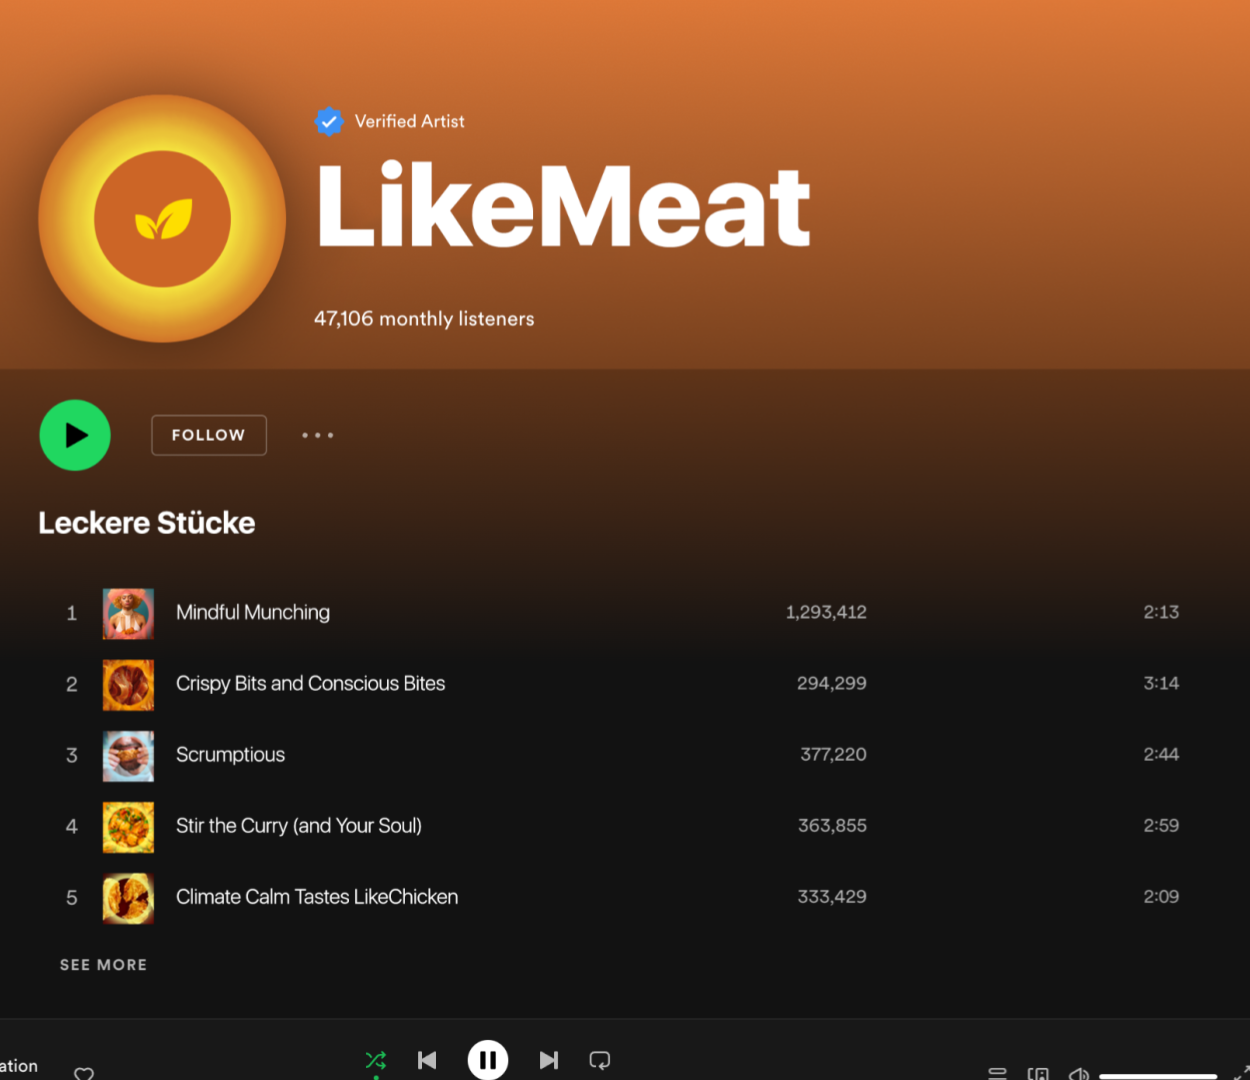Click the LikeMeat artist profile picture
Image resolution: width=1250 pixels, height=1080 pixels.
[x=162, y=219]
